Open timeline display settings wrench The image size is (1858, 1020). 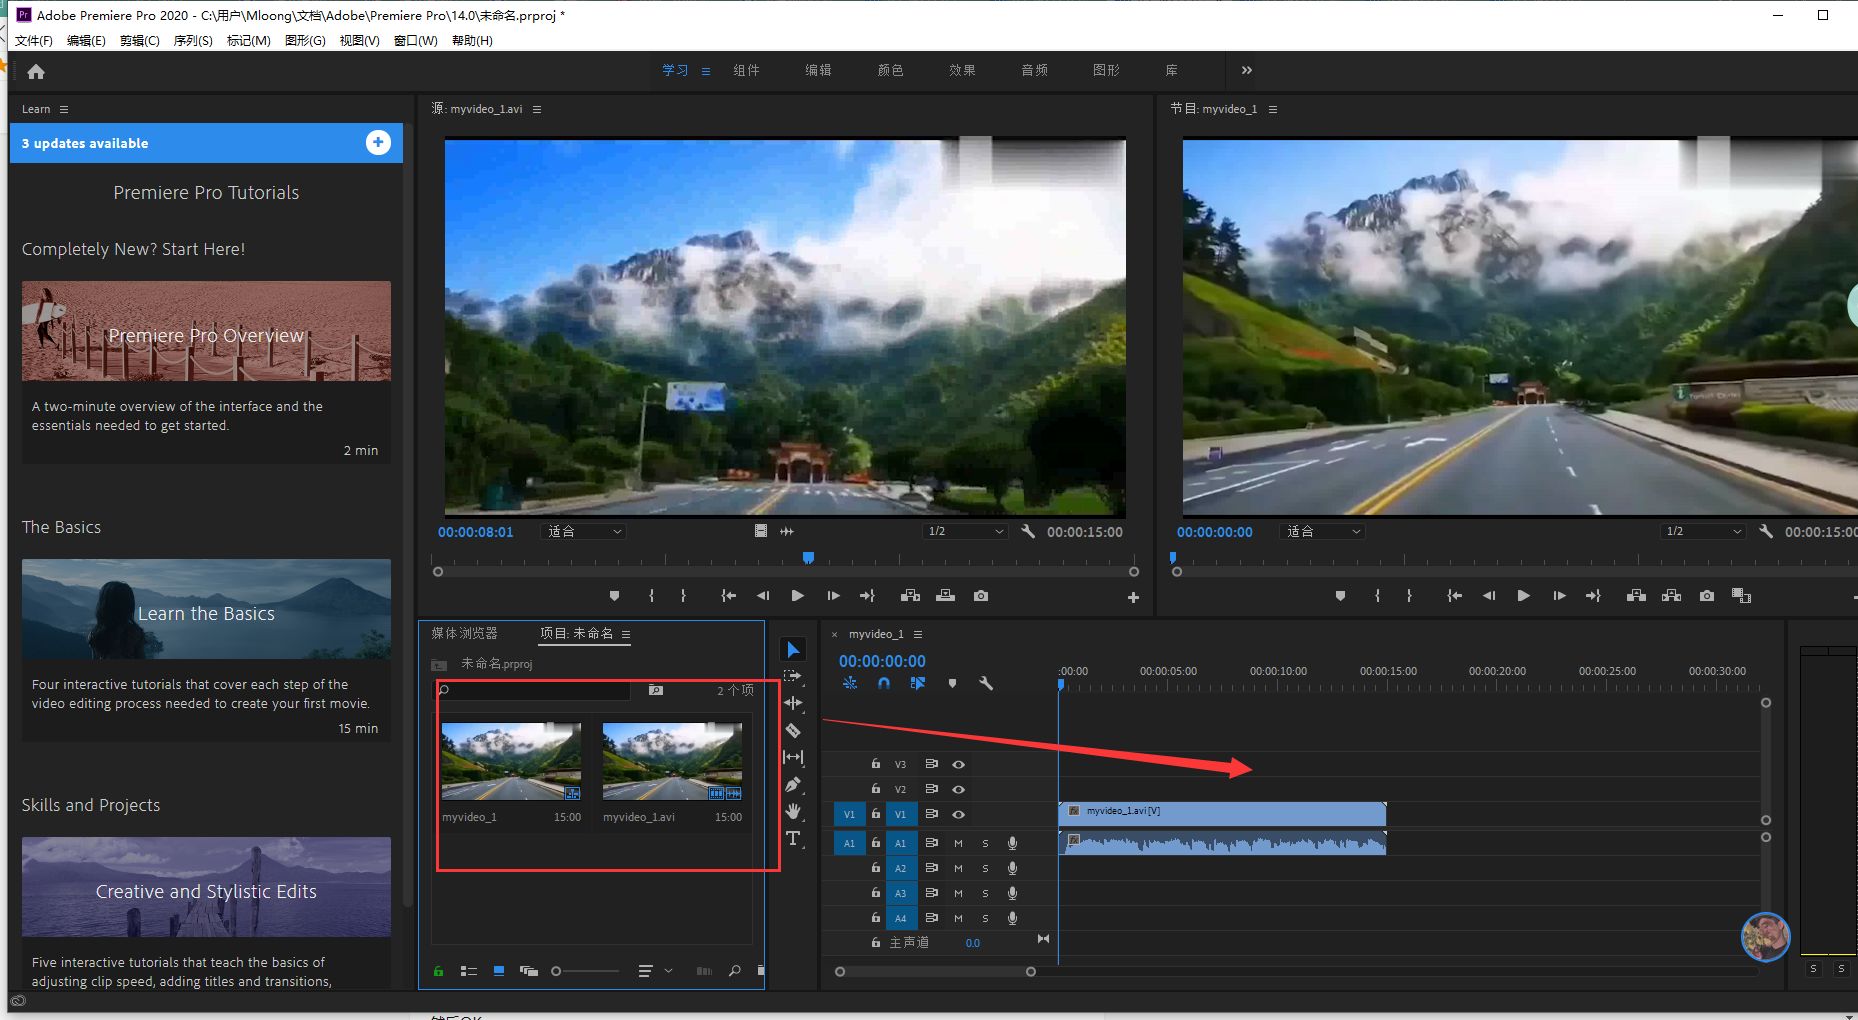click(x=985, y=684)
